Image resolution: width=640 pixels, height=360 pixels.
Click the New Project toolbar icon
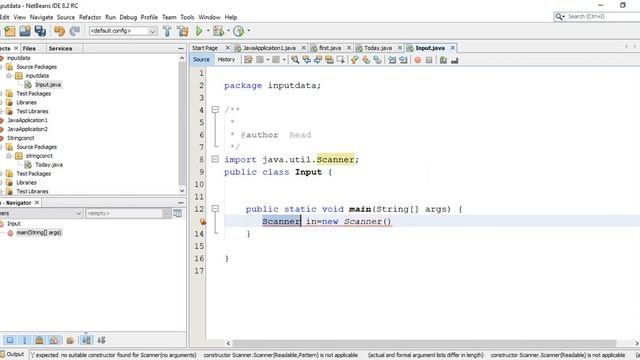9,31
